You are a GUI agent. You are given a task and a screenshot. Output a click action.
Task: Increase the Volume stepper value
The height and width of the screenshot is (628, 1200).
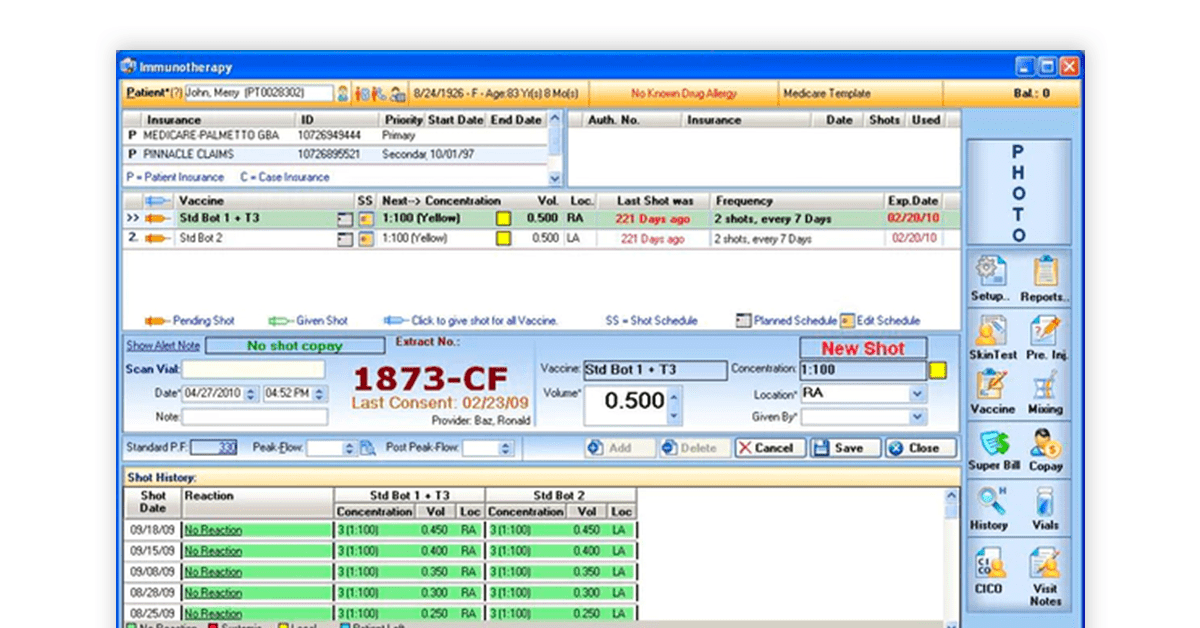coord(674,394)
